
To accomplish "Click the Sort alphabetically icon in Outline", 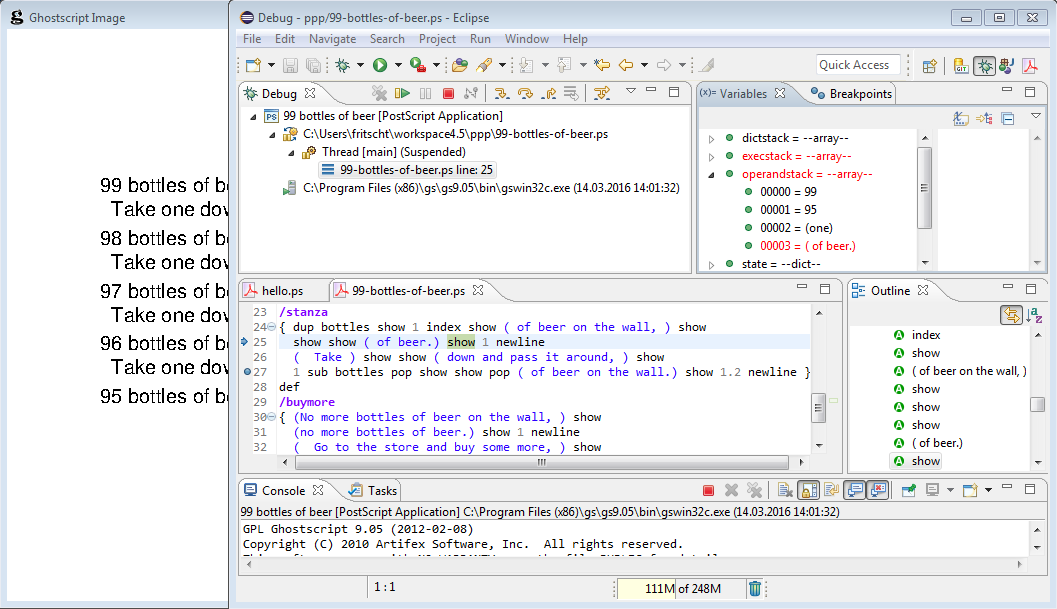I will point(1035,314).
